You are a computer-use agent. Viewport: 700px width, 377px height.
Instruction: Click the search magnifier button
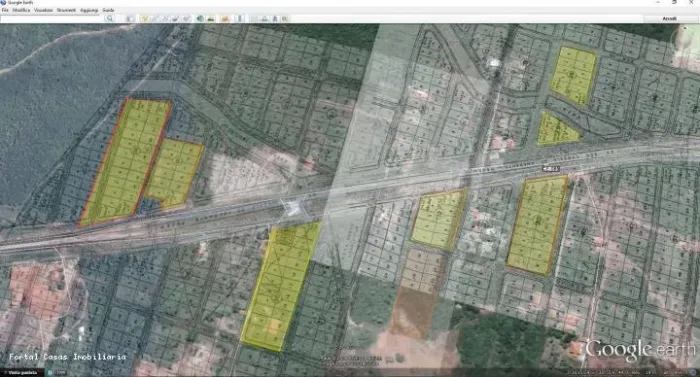pyautogui.click(x=109, y=18)
